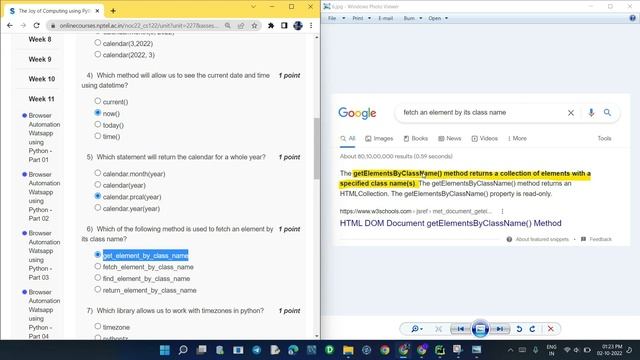640x360 pixels.
Task: Switch to Google News tab
Action: tap(449, 138)
